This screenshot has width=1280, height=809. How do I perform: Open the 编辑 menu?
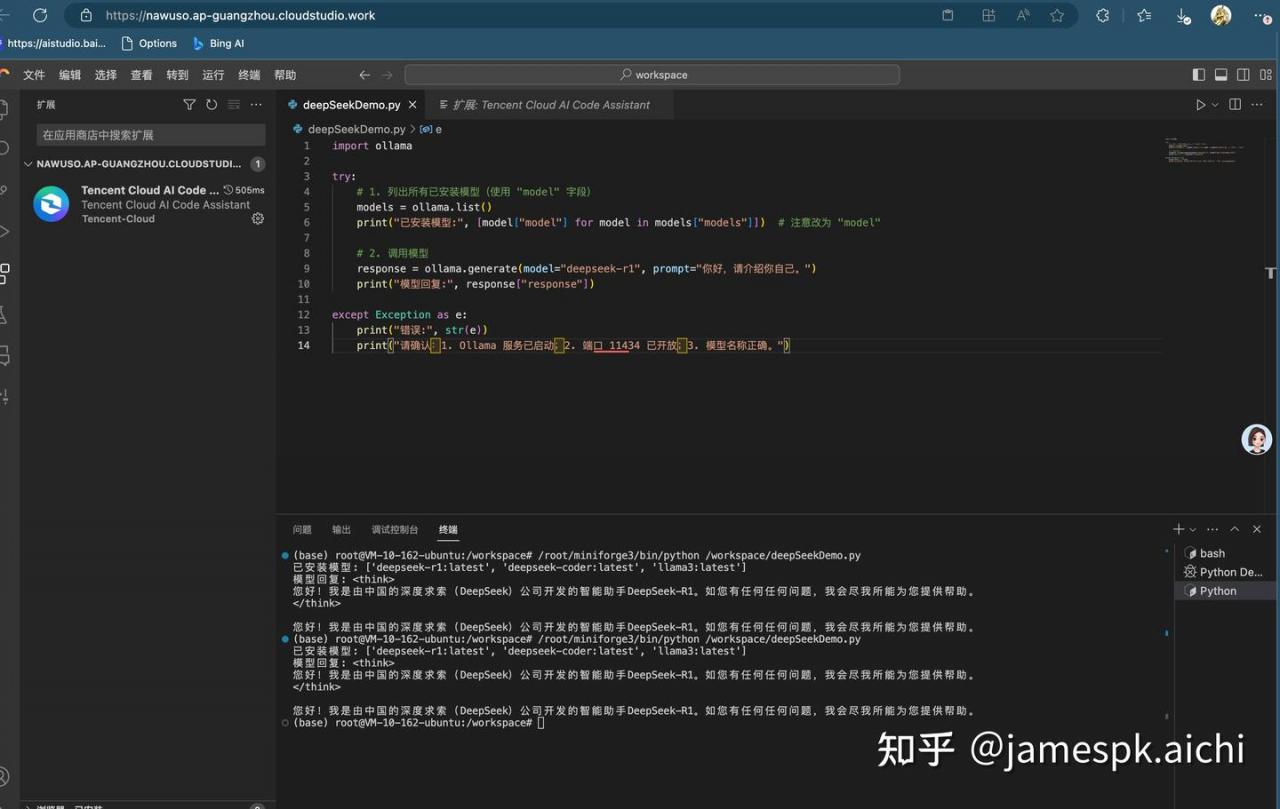(x=70, y=75)
